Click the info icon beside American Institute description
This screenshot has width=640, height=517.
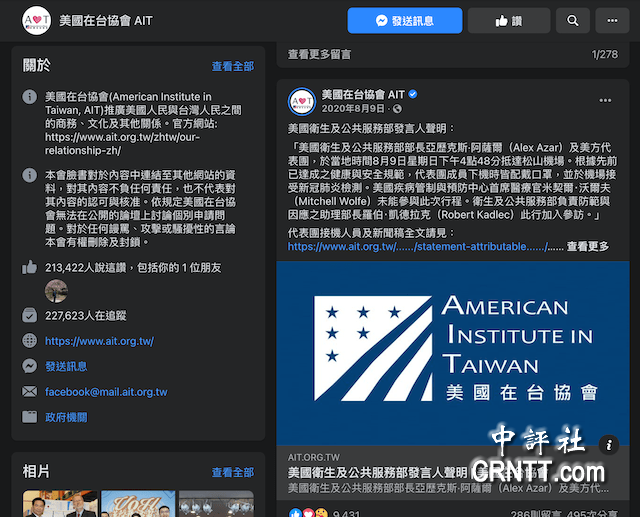click(29, 97)
